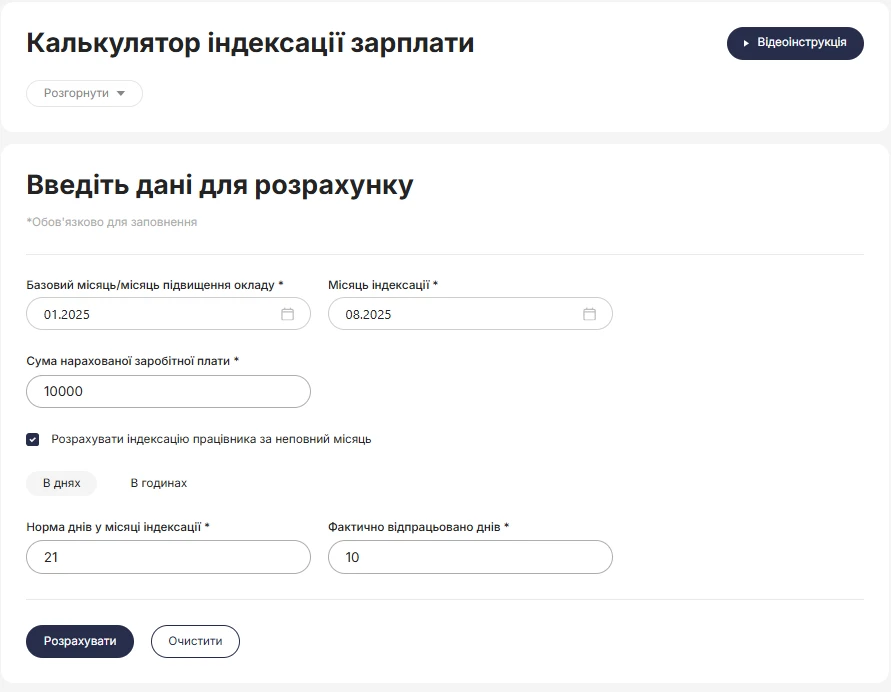This screenshot has height=692, width=891.
Task: Click the Розрахувати button
Action: click(80, 641)
